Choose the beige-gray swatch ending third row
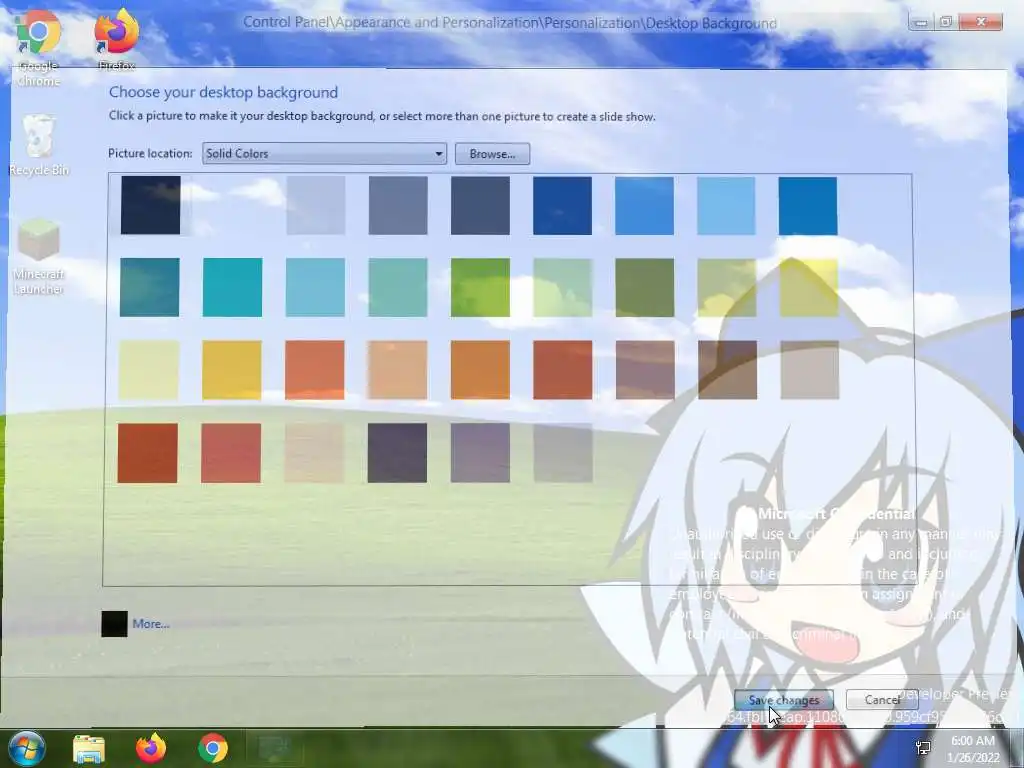This screenshot has height=768, width=1024. click(810, 370)
